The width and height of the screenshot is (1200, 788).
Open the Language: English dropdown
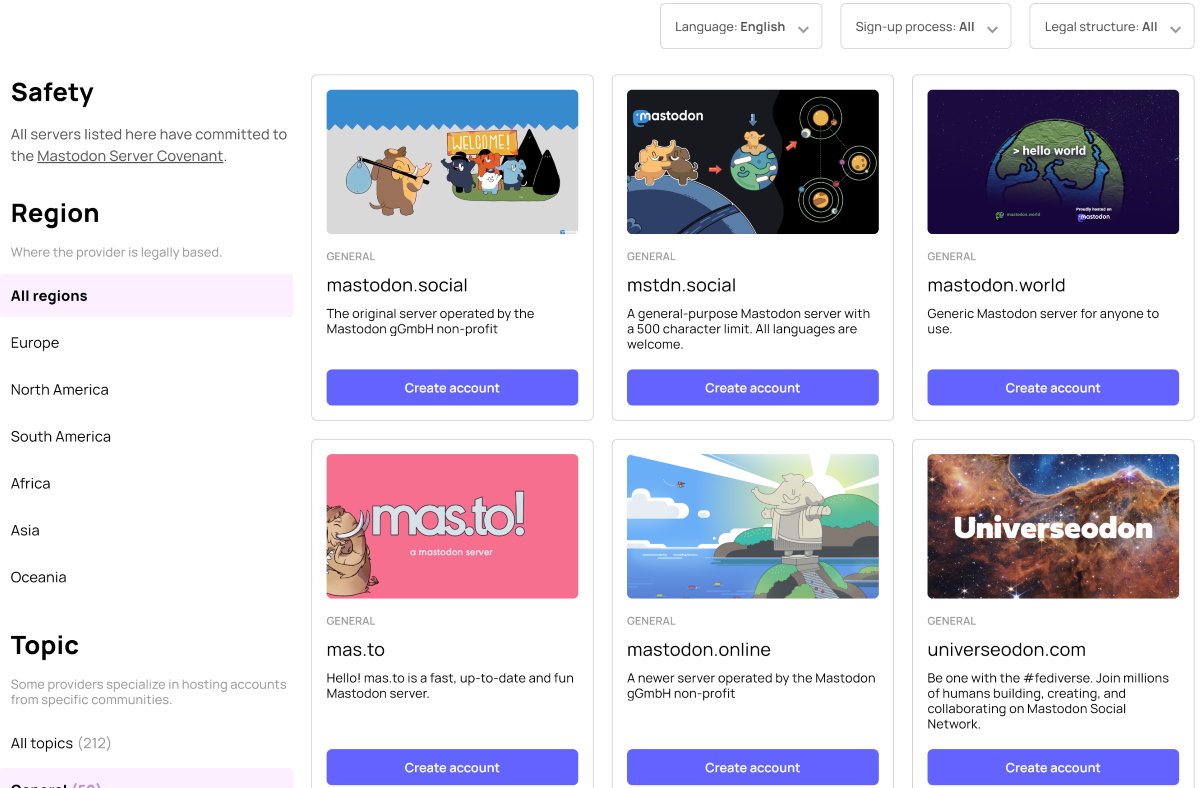741,27
